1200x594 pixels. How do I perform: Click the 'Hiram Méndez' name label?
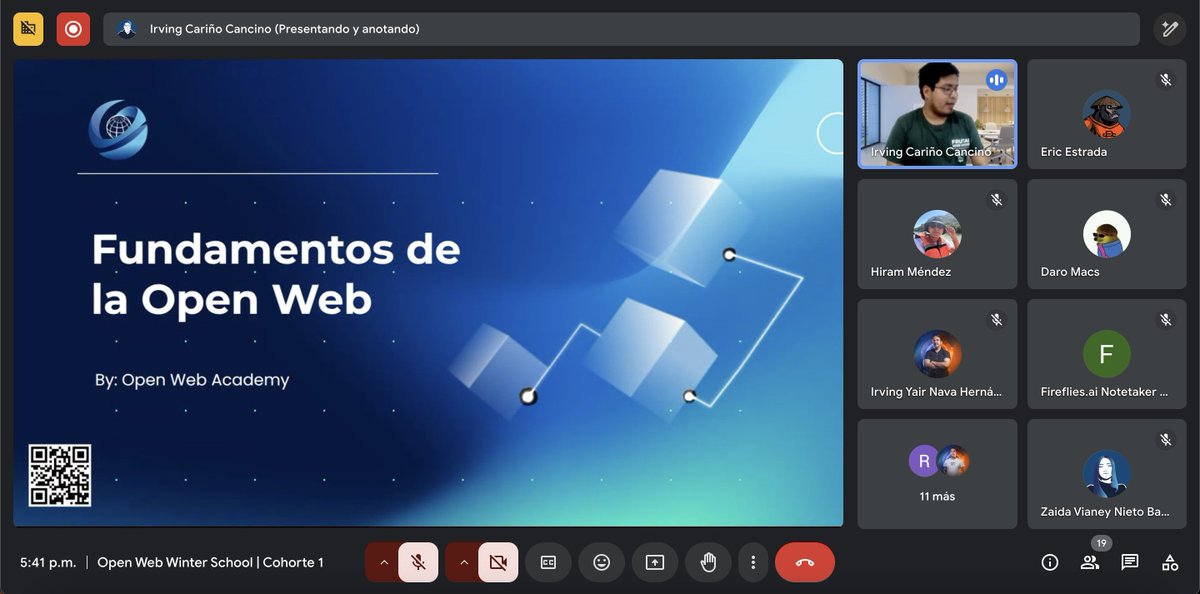(x=911, y=272)
